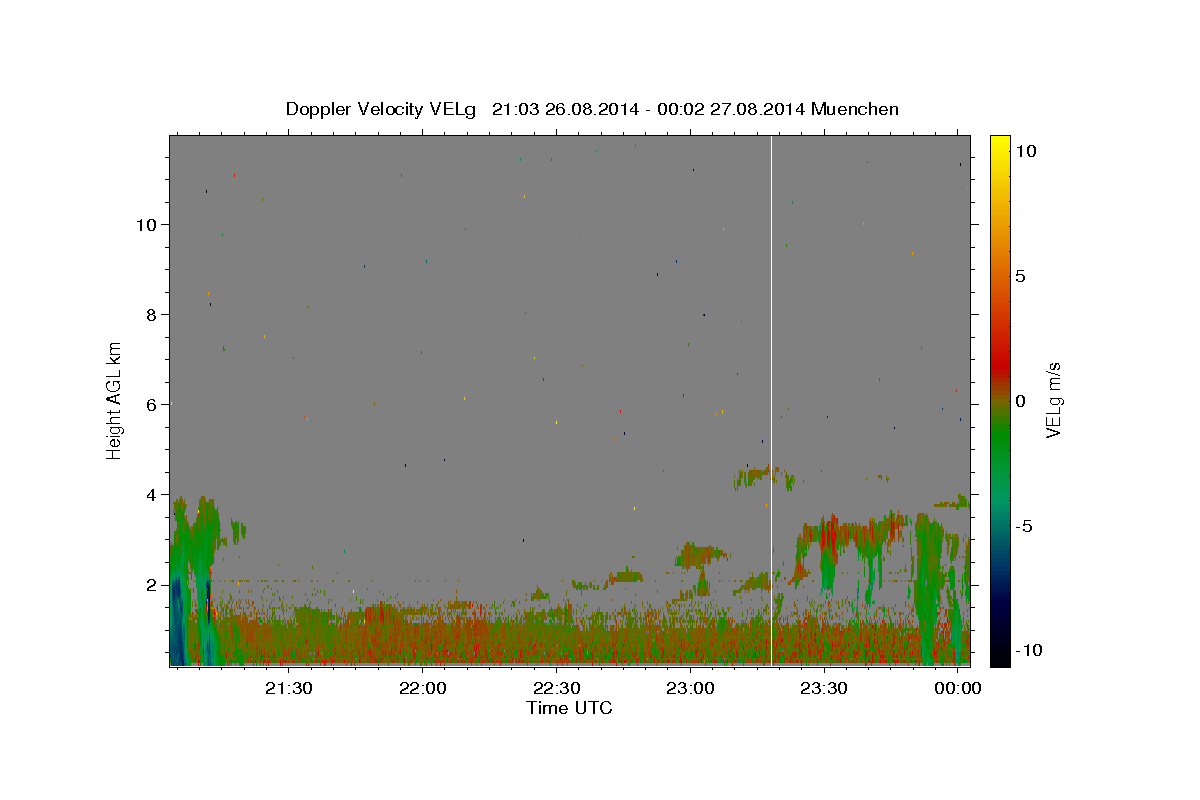
Task: Click the height axis label 2
Action: (x=152, y=585)
